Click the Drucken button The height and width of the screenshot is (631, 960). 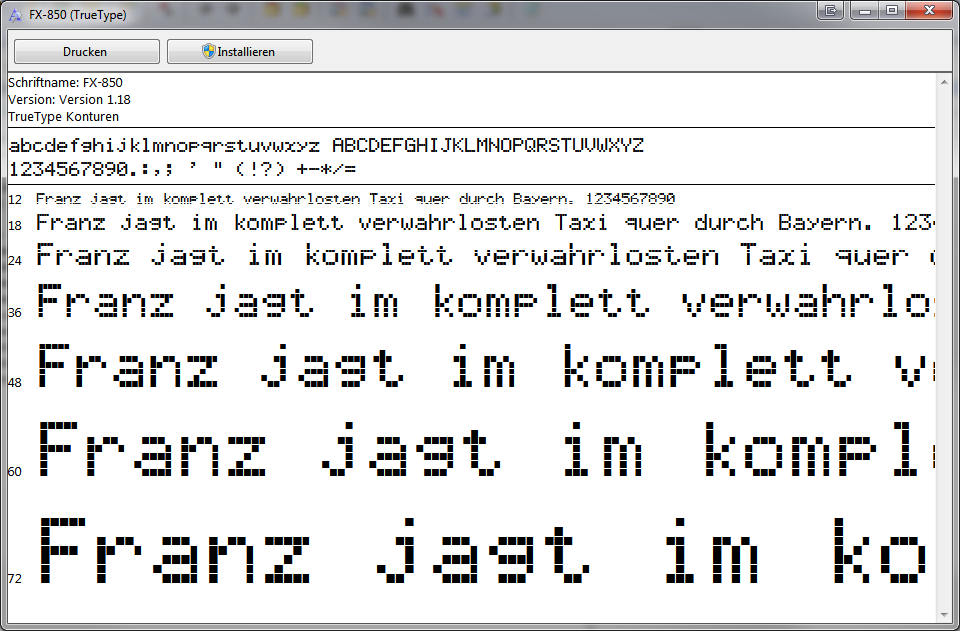86,51
